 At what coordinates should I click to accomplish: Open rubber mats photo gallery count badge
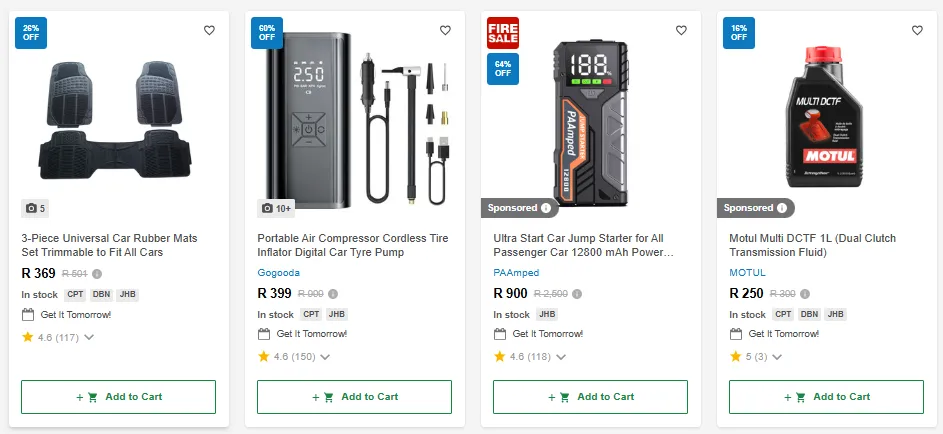click(x=36, y=208)
